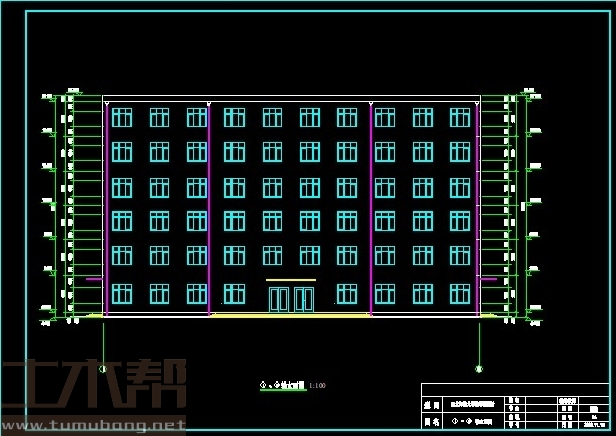
Task: Click the left entrance door
Action: point(278,299)
